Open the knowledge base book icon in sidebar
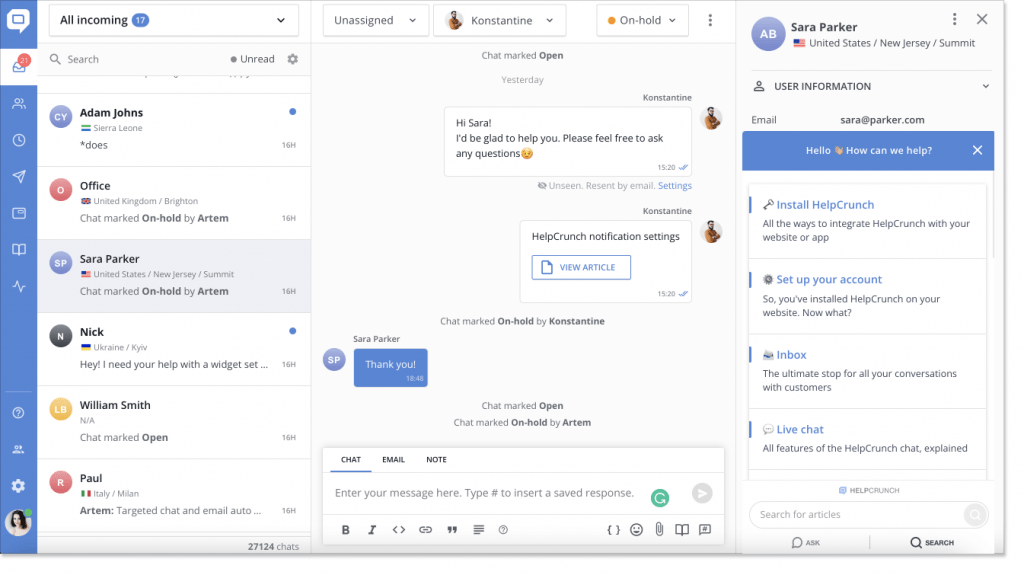This screenshot has height=575, width=1024. [x=19, y=250]
